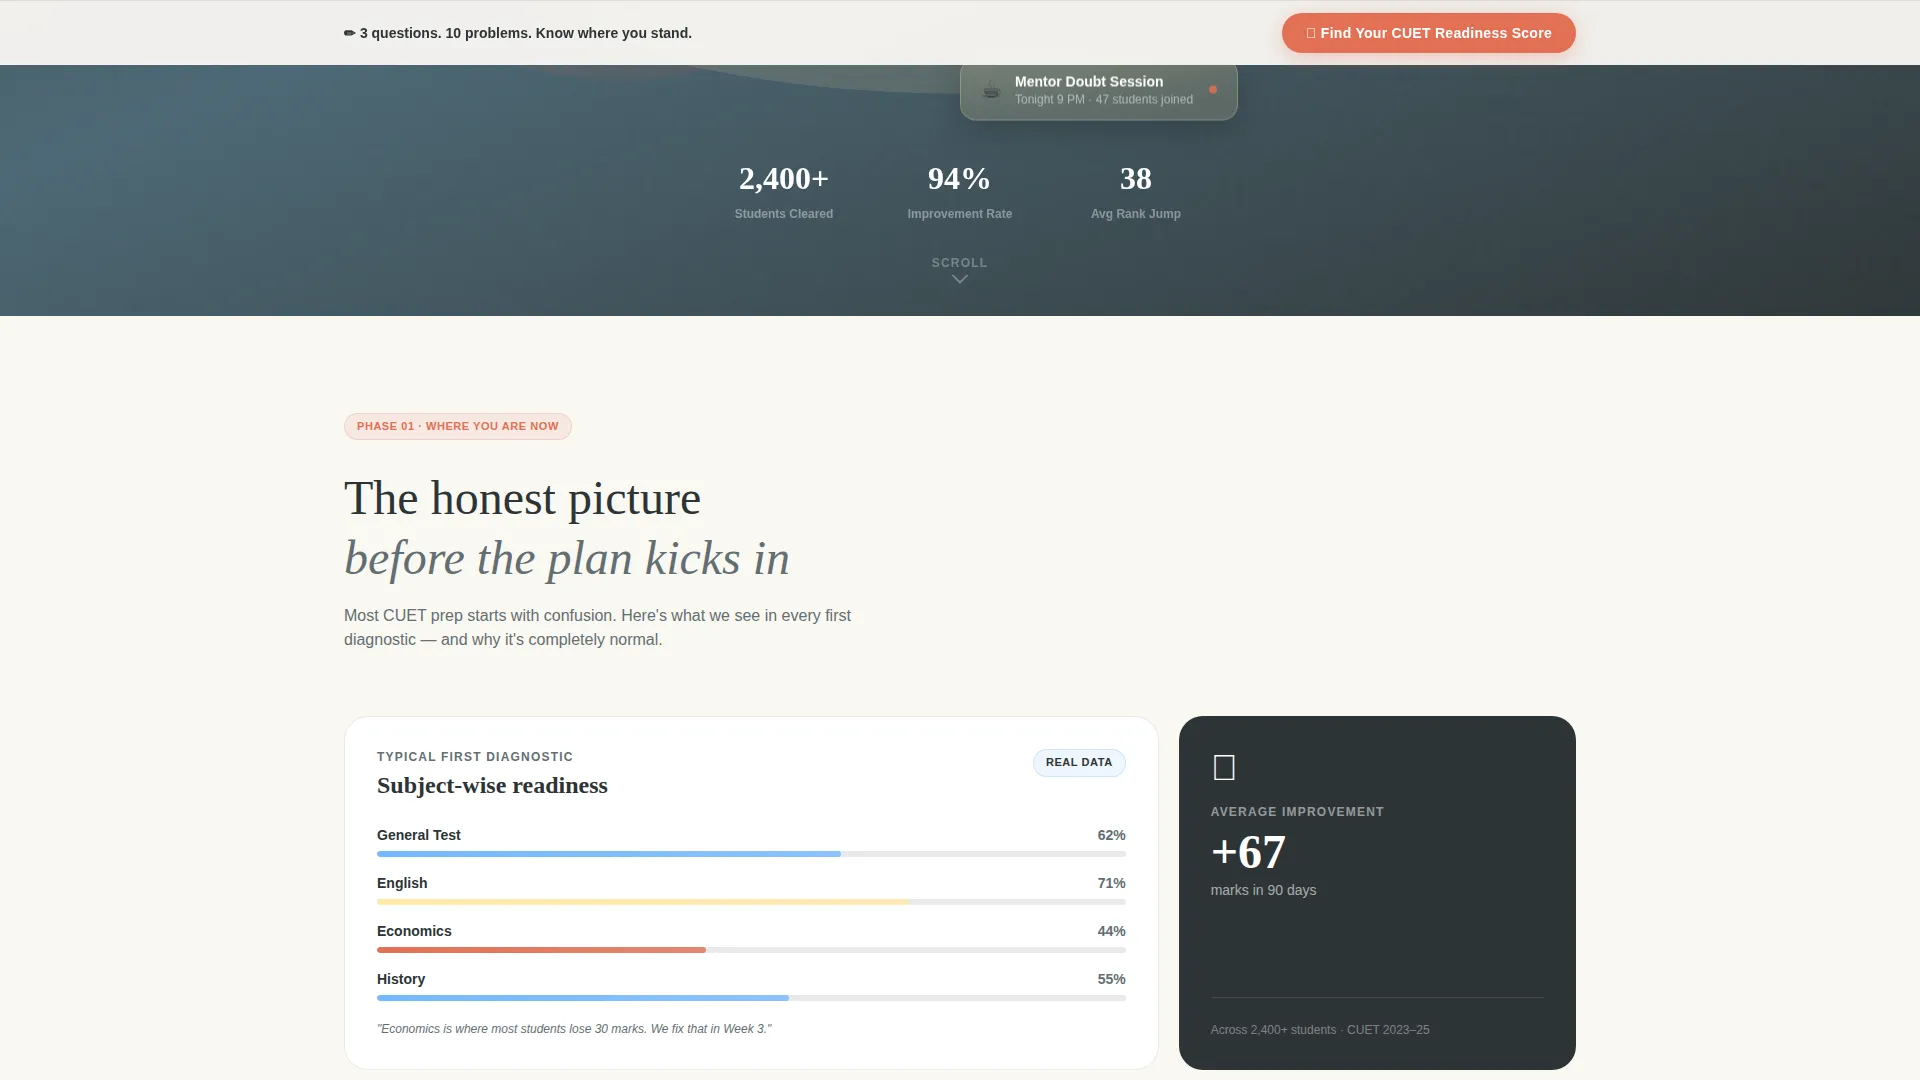The height and width of the screenshot is (1080, 1920).
Task: Click the pencil icon in top banner
Action: 350,33
